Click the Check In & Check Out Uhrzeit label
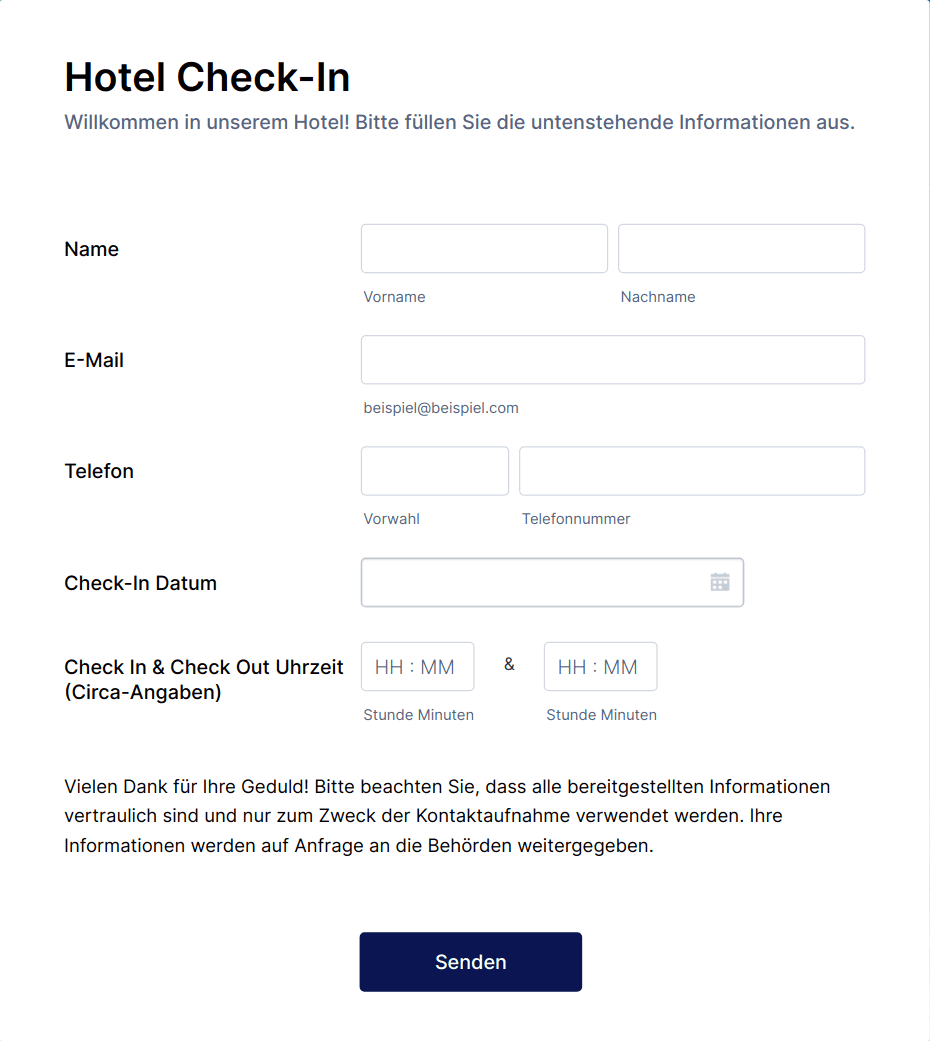The image size is (930, 1041). [x=204, y=679]
